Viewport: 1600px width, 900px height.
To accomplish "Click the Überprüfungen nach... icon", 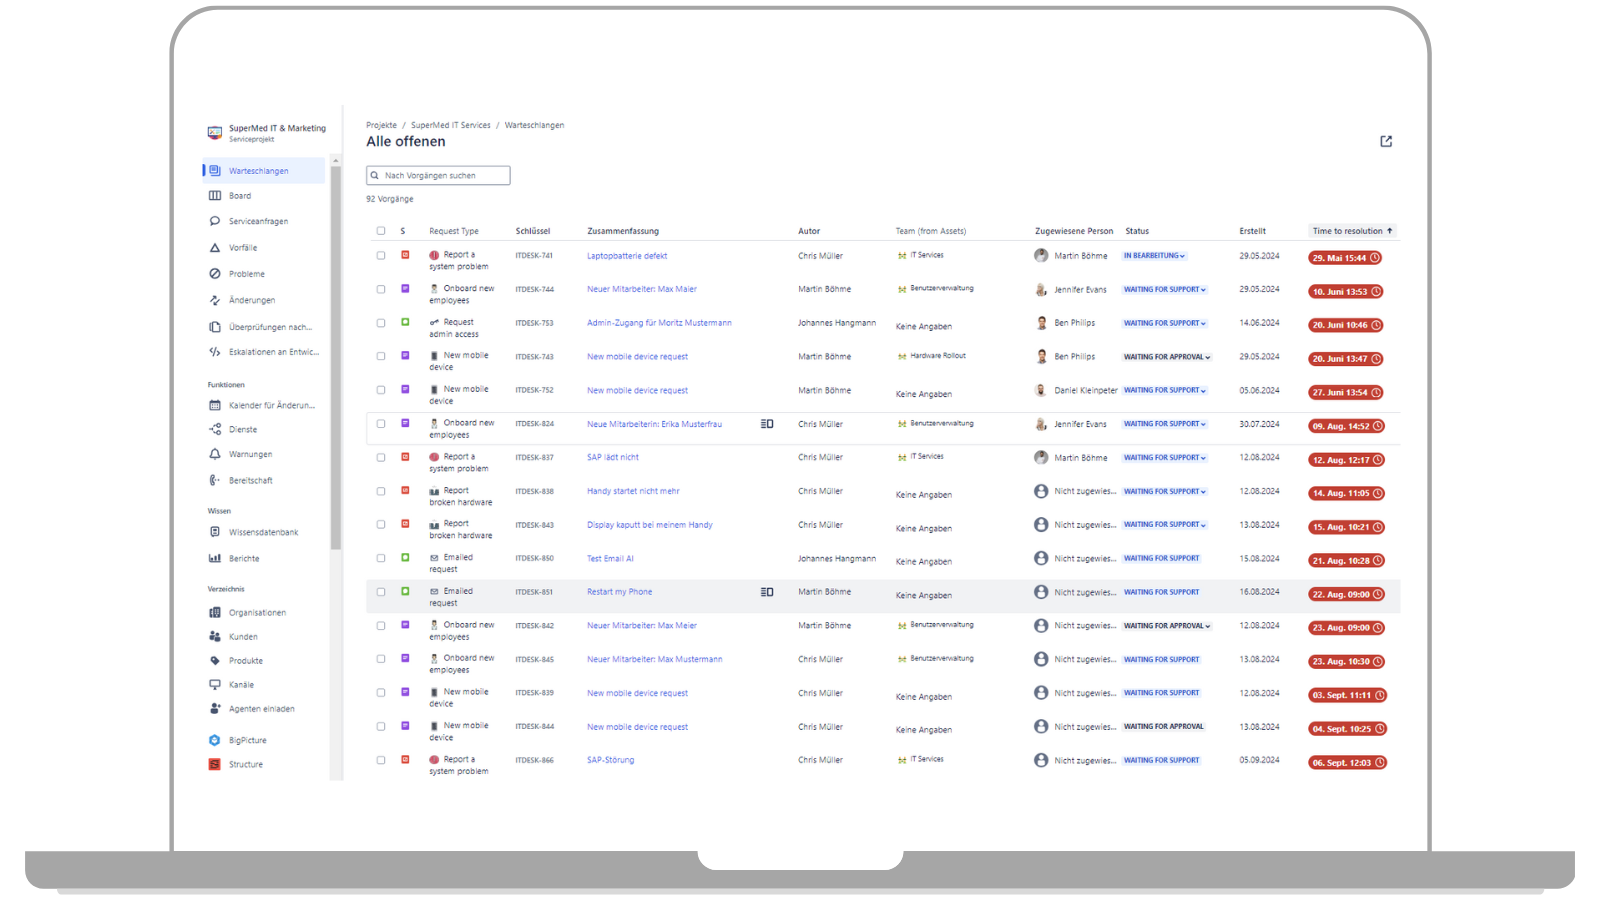I will click(214, 327).
